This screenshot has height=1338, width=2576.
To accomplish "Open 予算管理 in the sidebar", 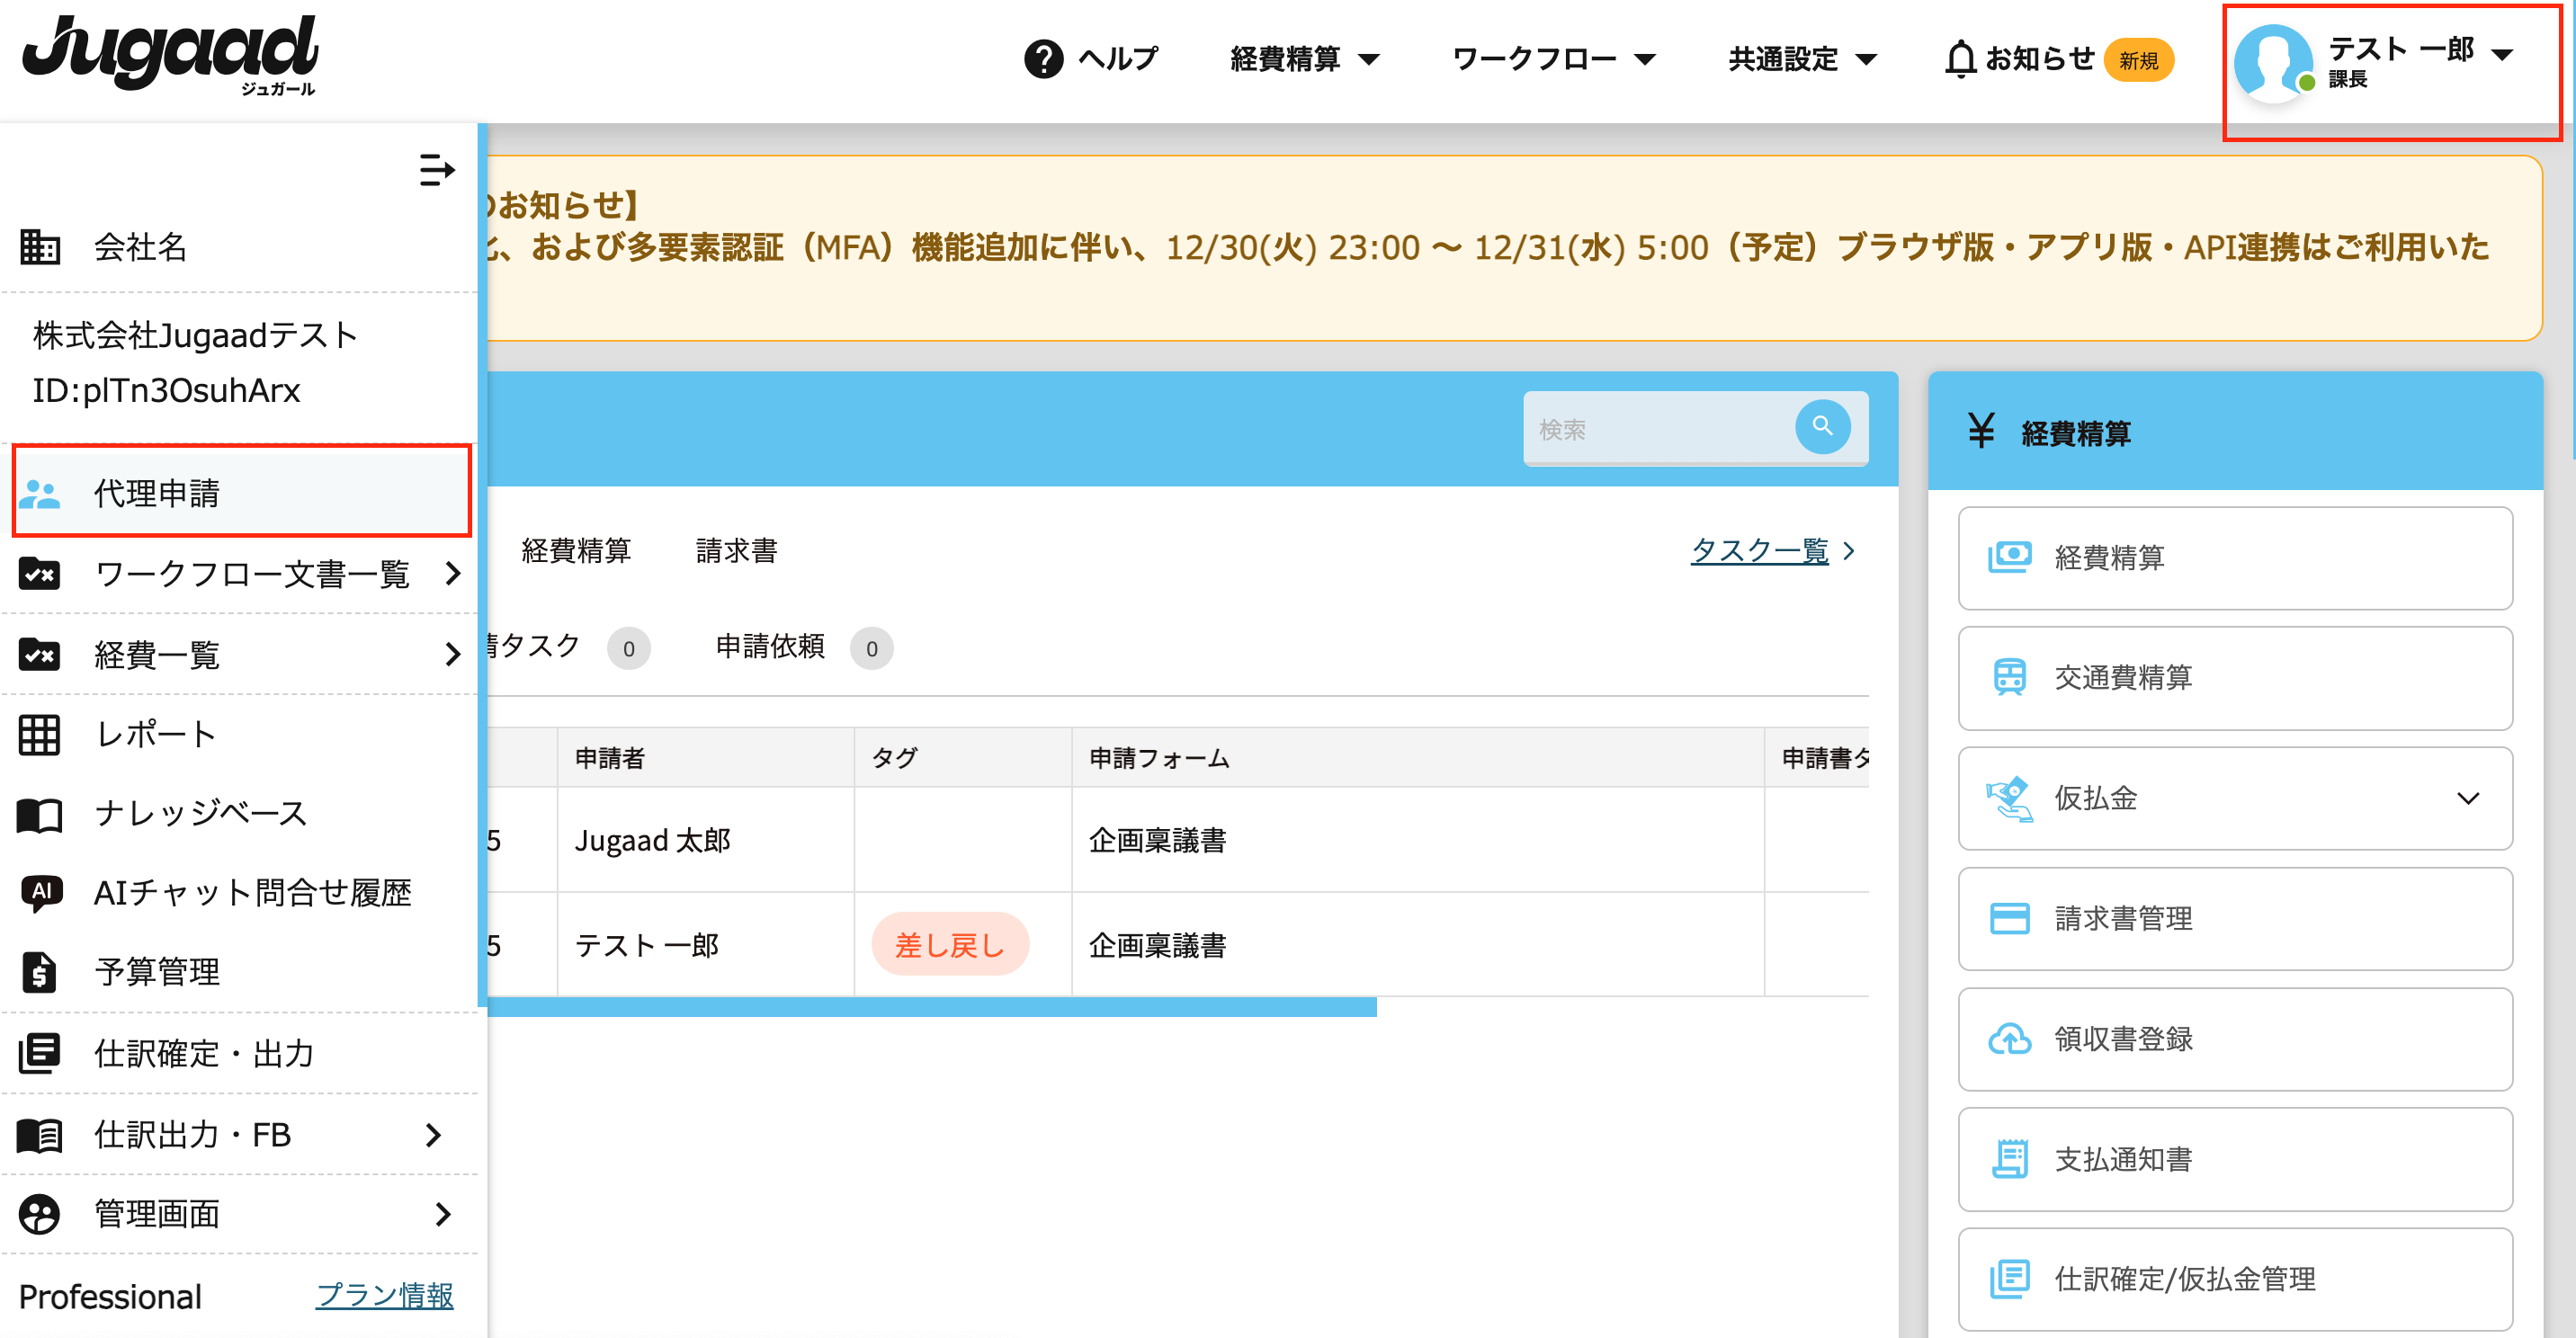I will (157, 972).
